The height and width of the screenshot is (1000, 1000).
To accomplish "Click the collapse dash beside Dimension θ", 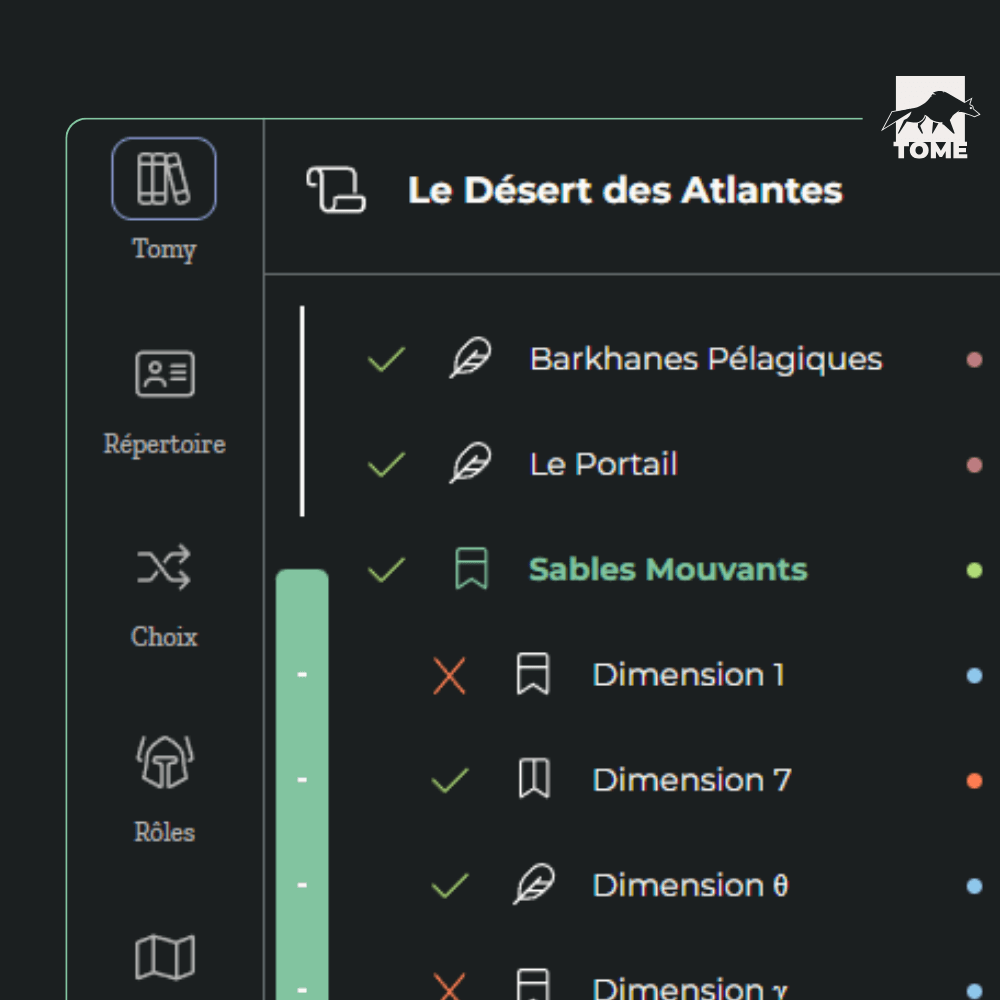I will tap(302, 885).
